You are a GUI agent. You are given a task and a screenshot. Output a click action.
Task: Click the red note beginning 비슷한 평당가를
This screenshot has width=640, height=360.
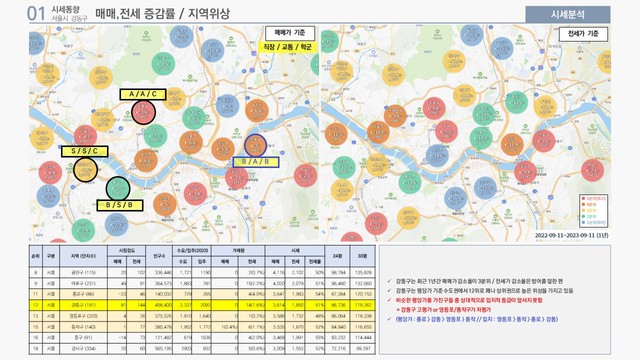tap(469, 300)
